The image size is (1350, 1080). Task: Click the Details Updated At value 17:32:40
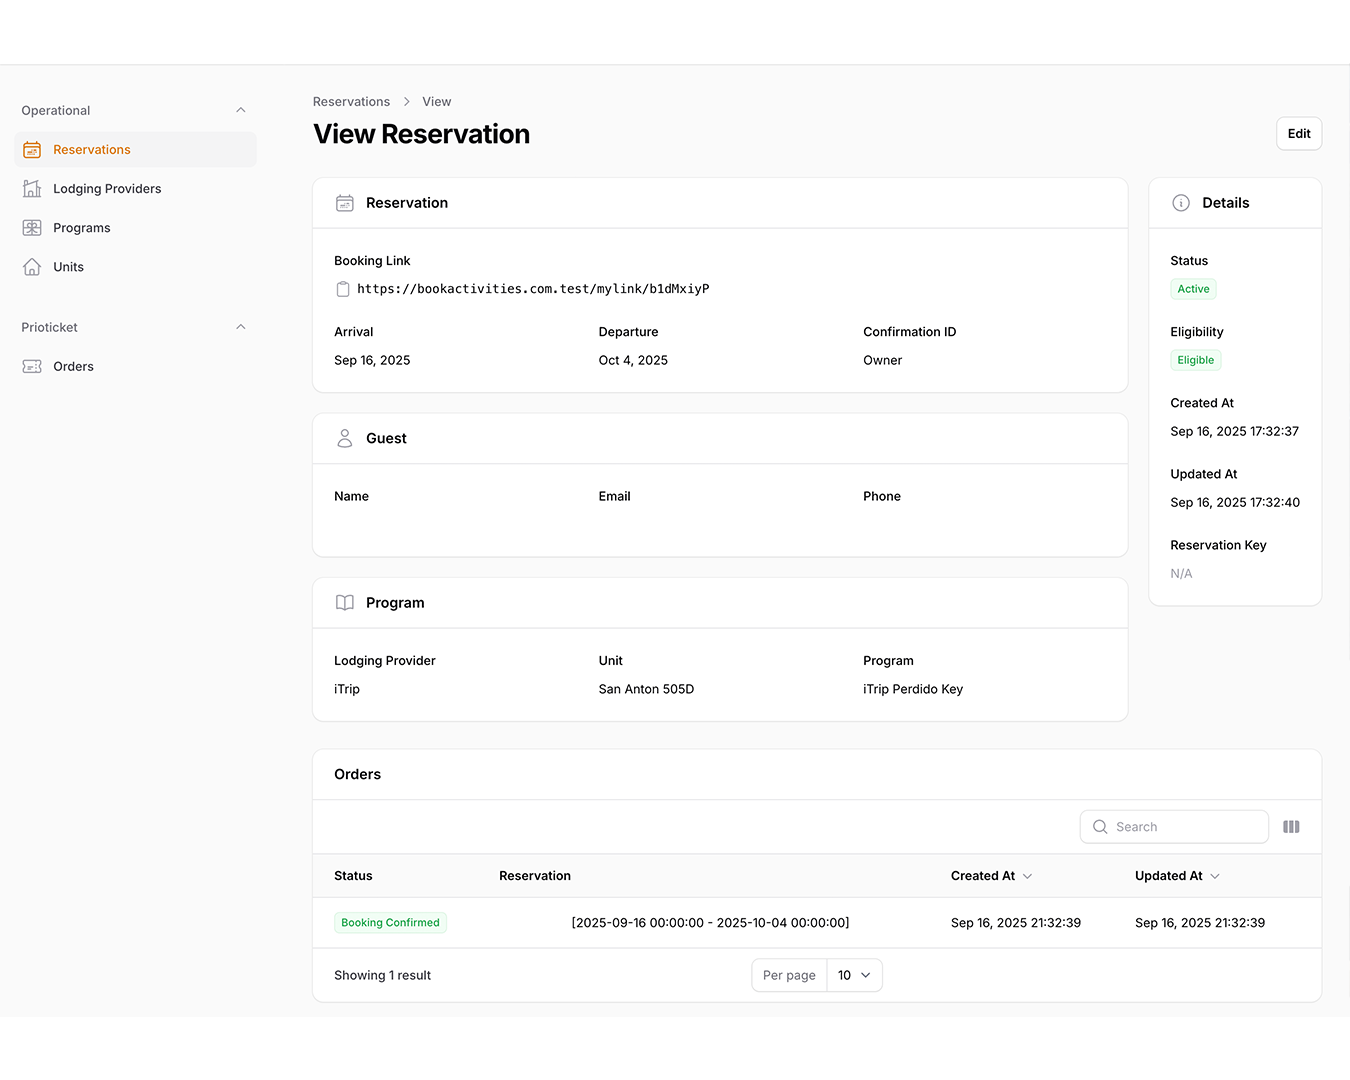coord(1235,503)
